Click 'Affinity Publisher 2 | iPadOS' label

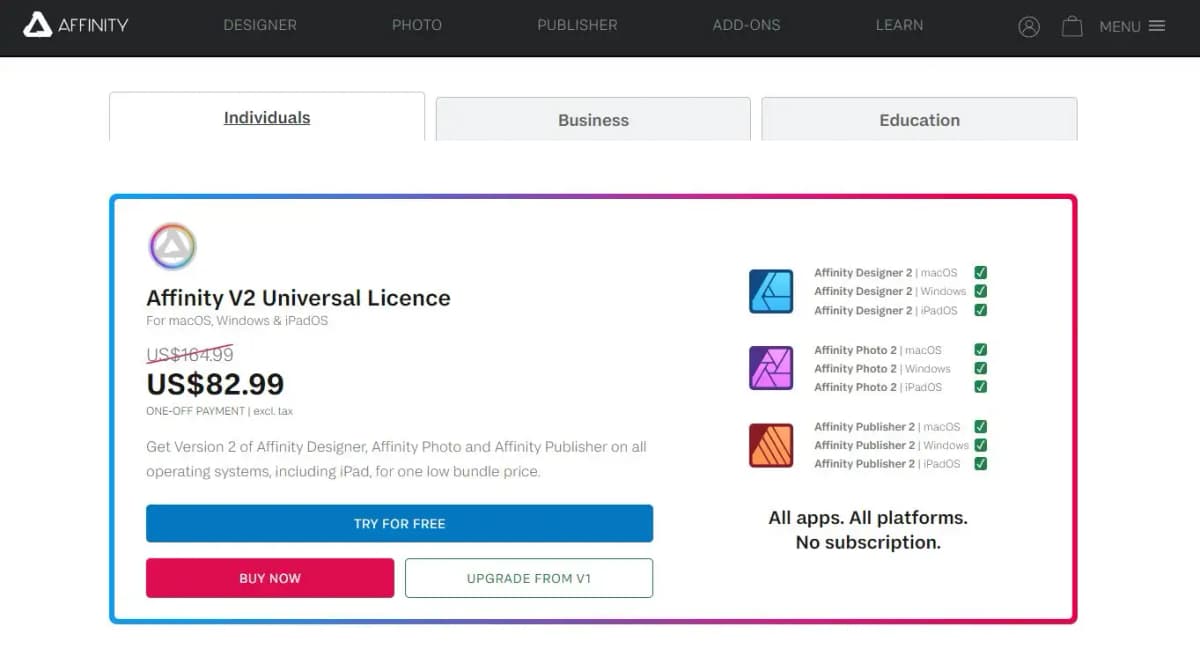887,464
